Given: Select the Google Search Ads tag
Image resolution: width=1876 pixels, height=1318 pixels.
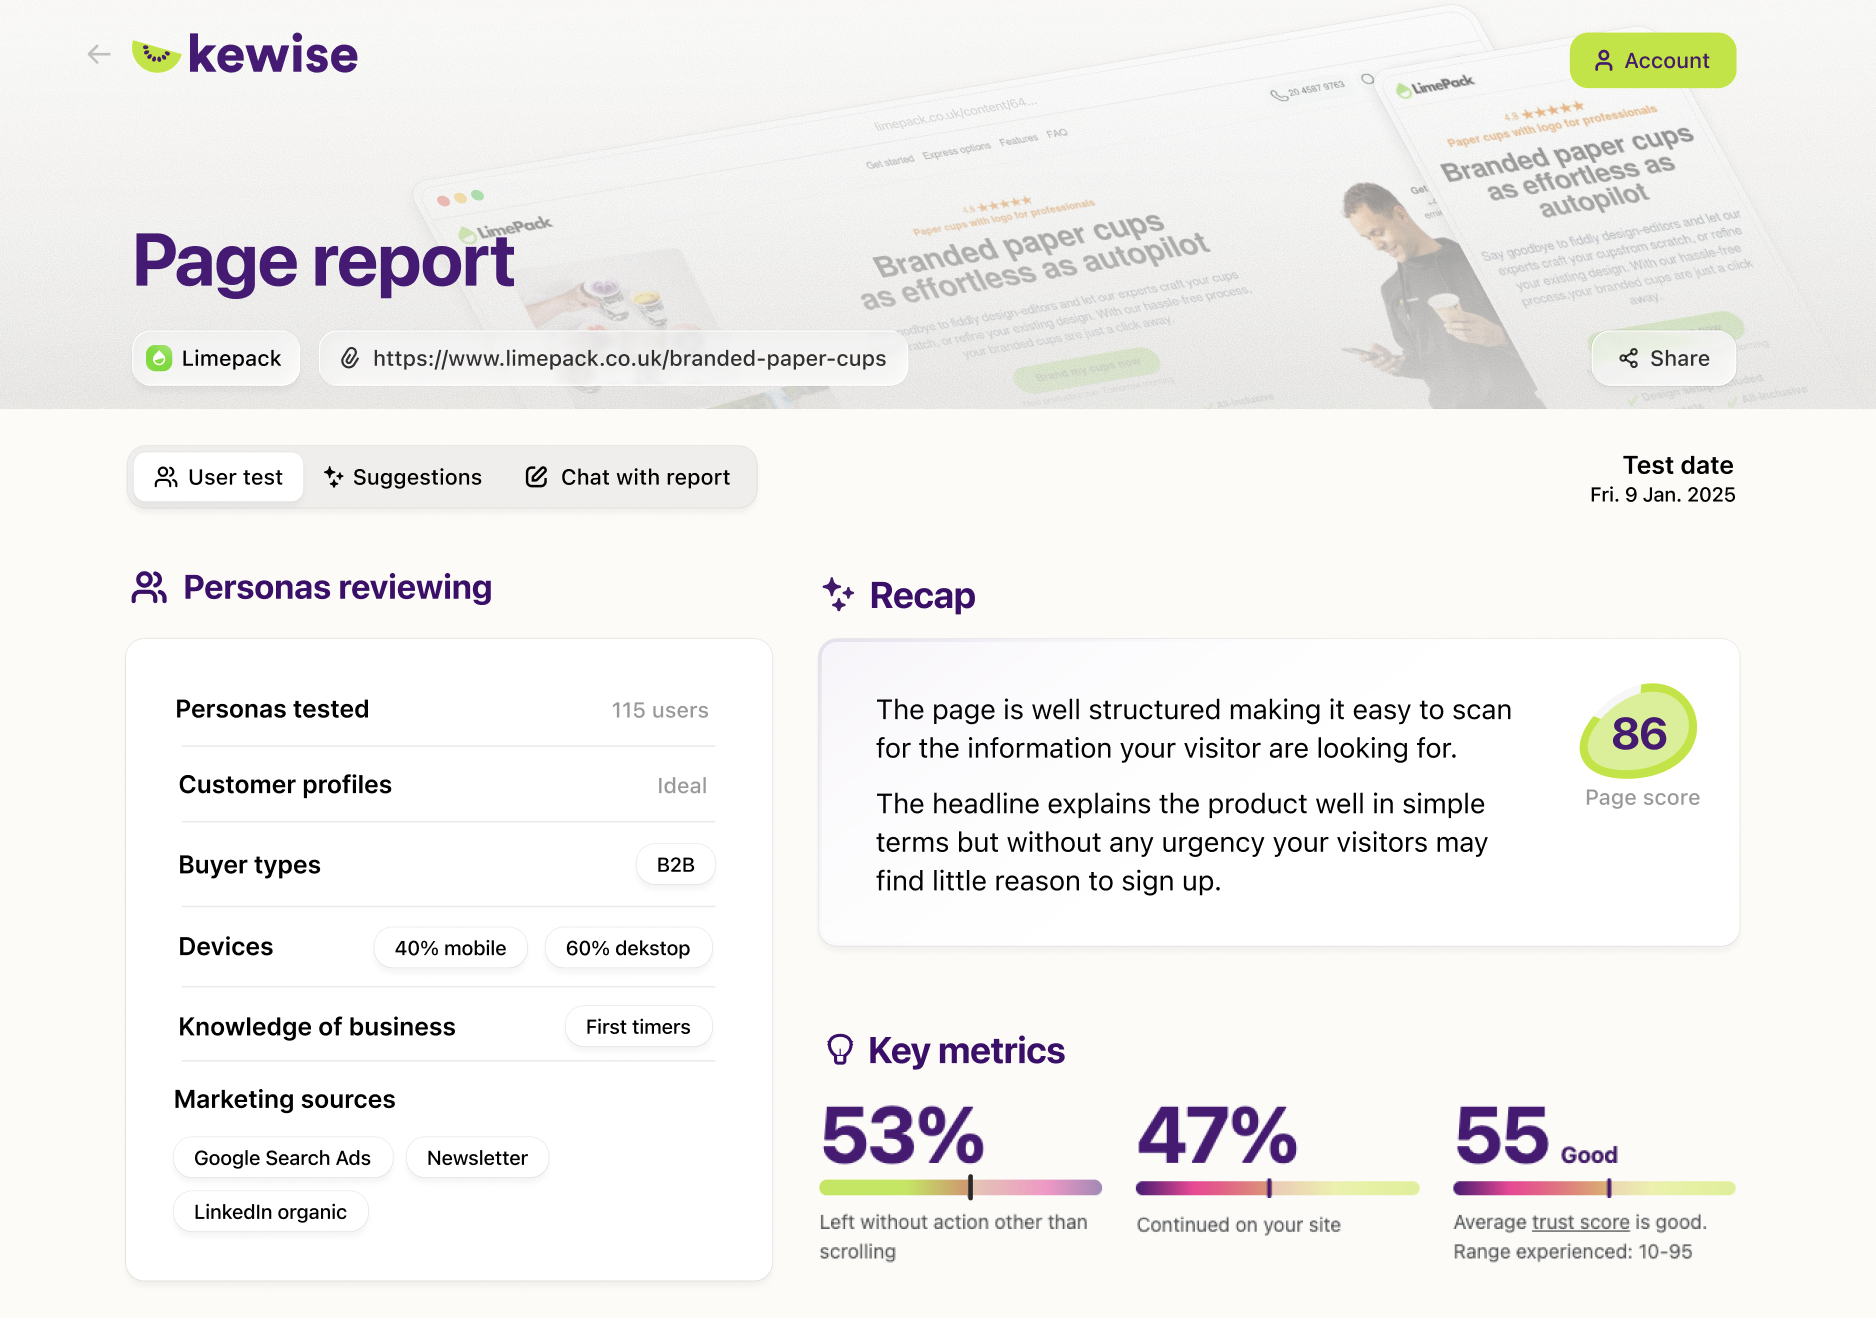Looking at the screenshot, I should pyautogui.click(x=282, y=1158).
